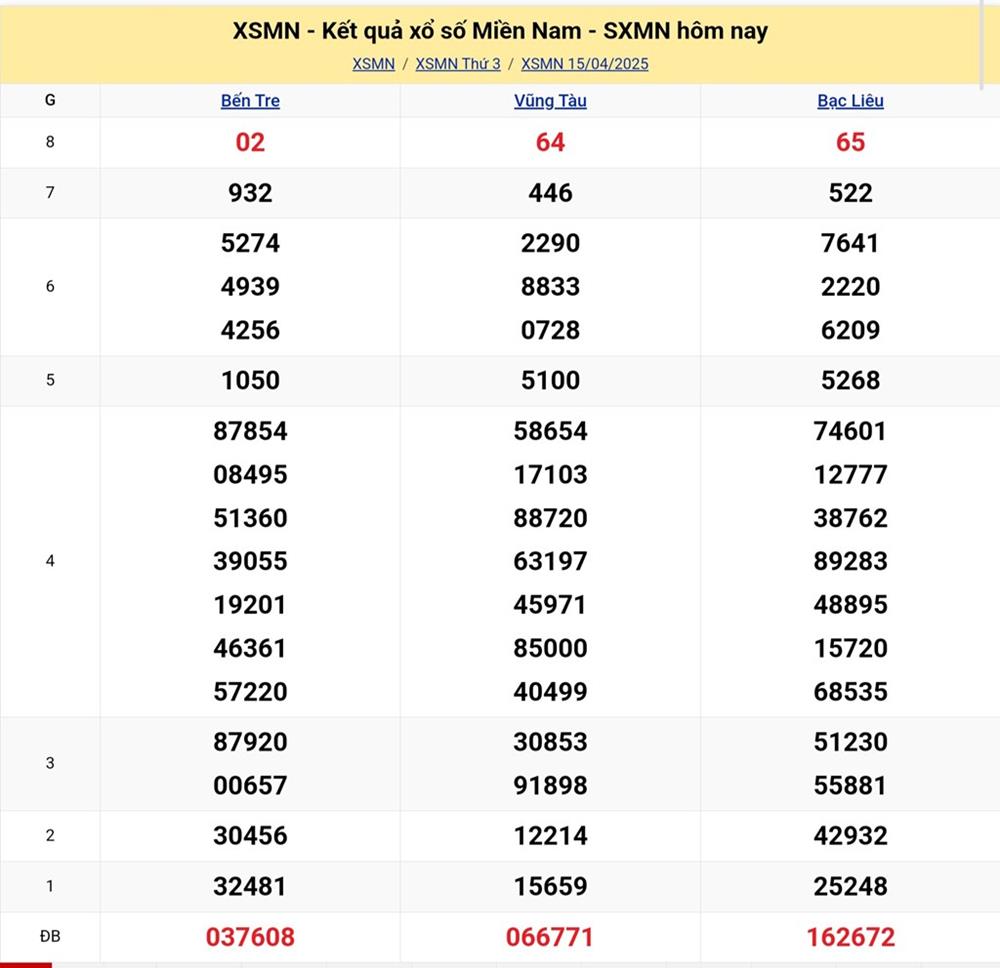Screen dimensions: 1000x968
Task: Click the Bến Tre prize 8 number 02
Action: coord(250,142)
